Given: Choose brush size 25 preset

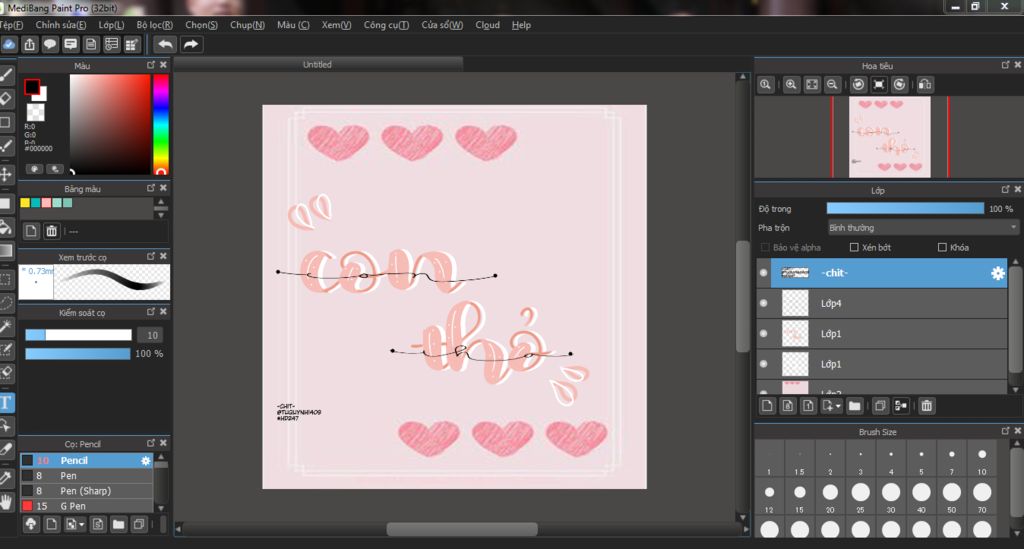Looking at the screenshot, I should coord(861,496).
